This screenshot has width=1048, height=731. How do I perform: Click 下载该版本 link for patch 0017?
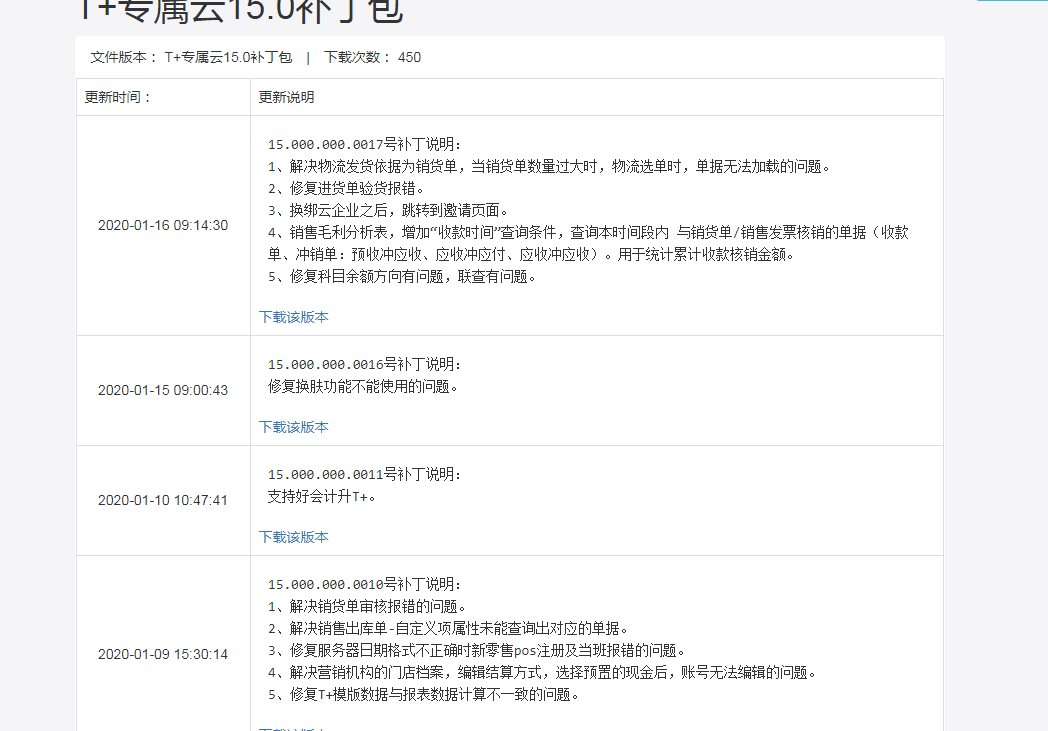[x=293, y=317]
